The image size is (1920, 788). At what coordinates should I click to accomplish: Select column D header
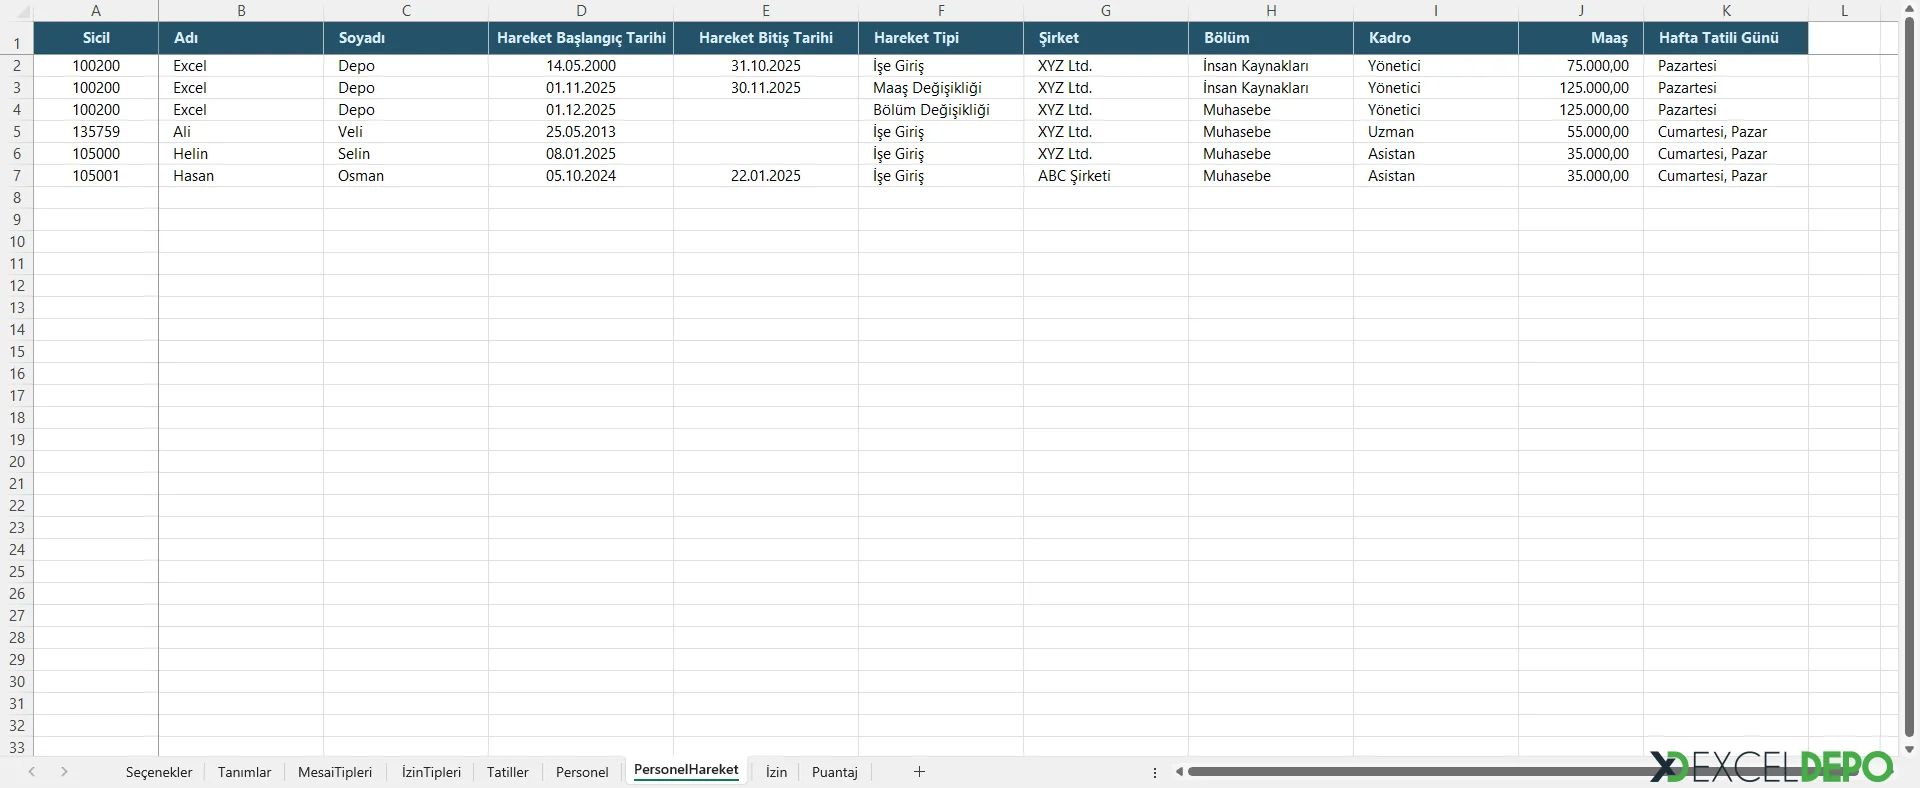[581, 11]
